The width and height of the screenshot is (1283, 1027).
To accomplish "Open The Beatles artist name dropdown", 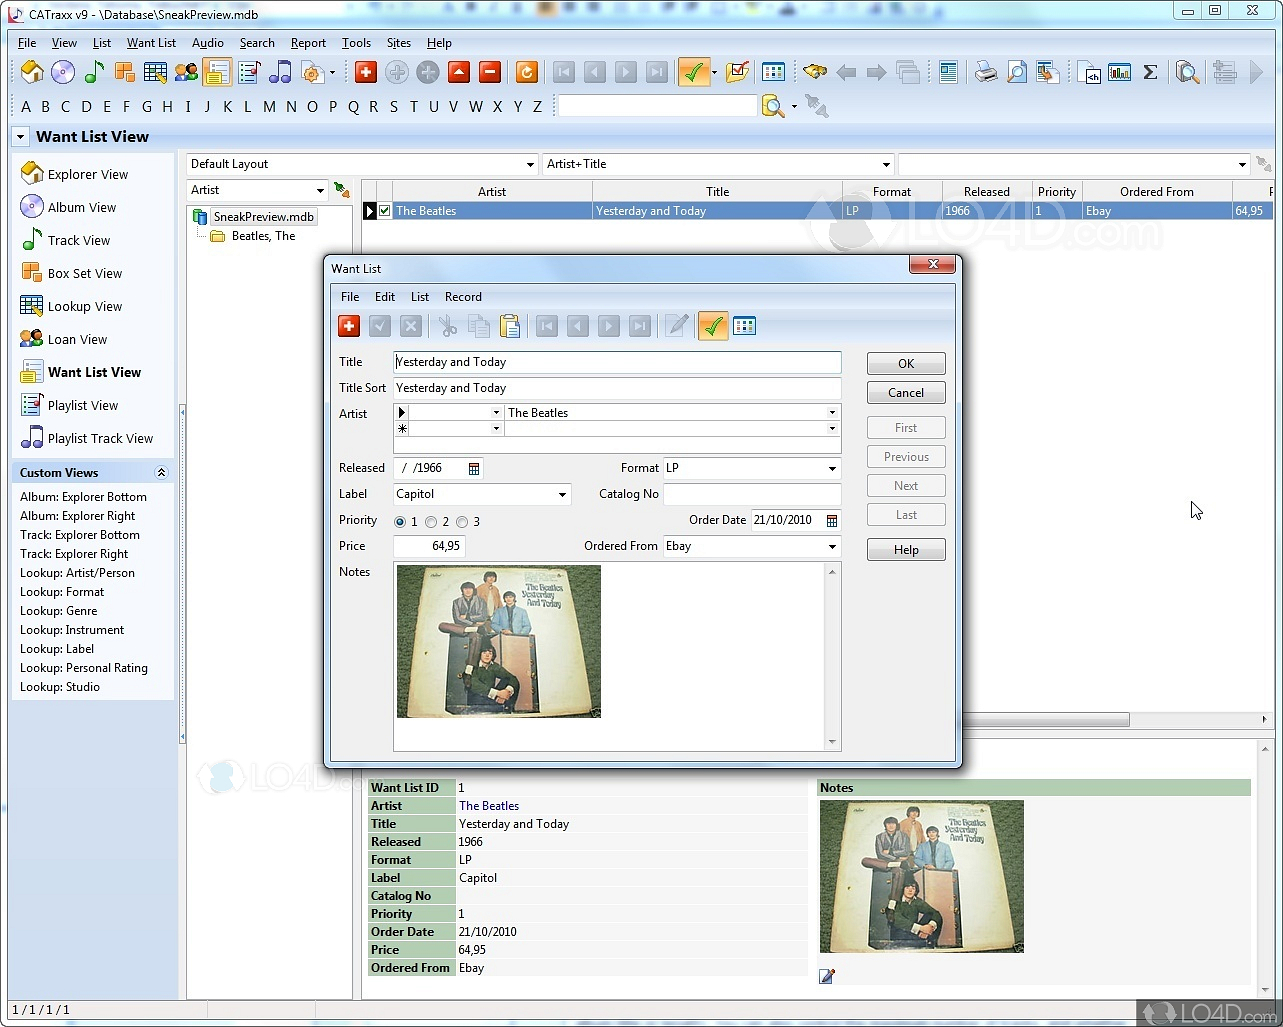I will [832, 413].
